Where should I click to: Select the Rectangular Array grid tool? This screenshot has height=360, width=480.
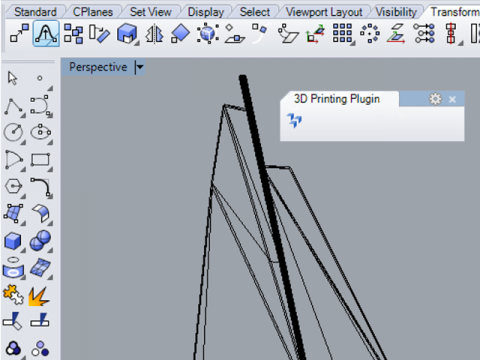click(x=342, y=33)
